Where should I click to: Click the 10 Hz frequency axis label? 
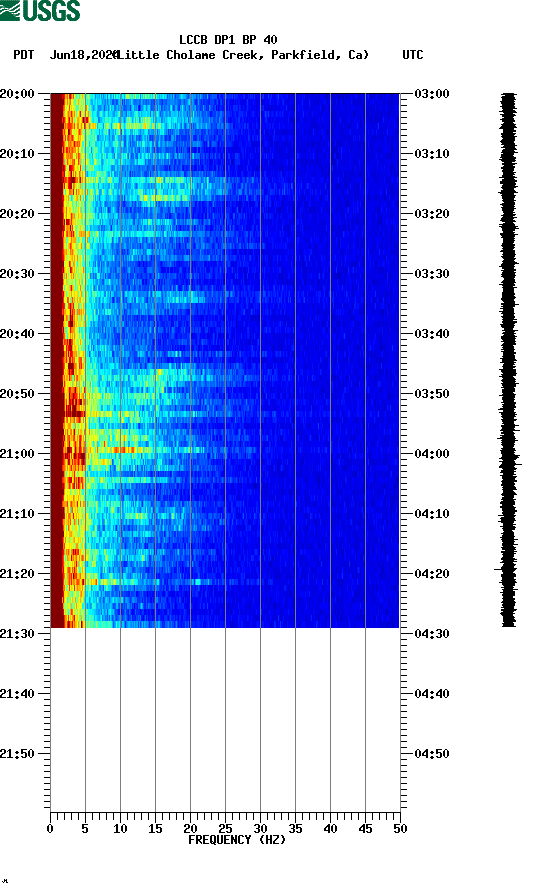(120, 829)
